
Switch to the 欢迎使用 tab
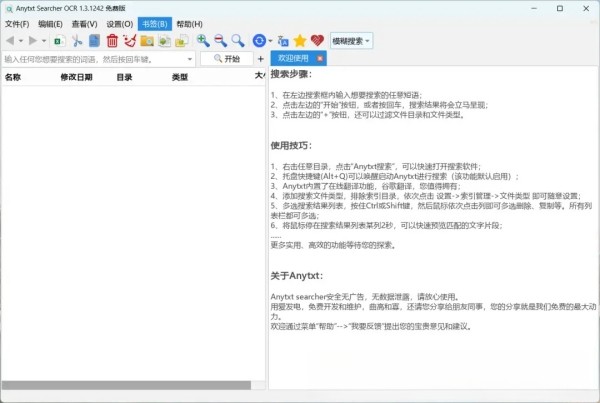coord(292,59)
